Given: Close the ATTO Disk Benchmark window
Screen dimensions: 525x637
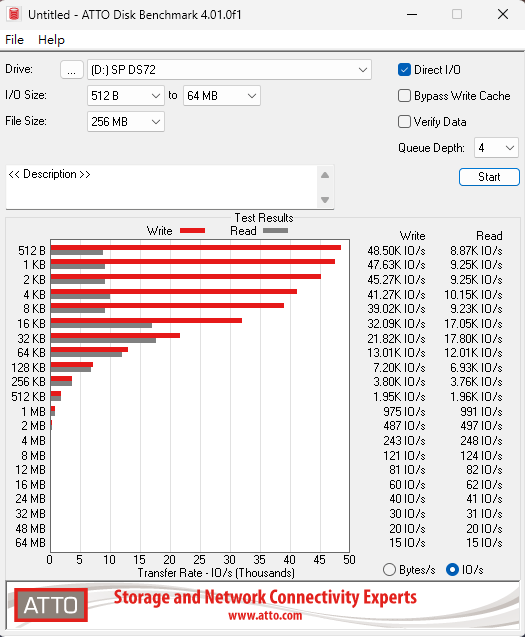Looking at the screenshot, I should 503,14.
